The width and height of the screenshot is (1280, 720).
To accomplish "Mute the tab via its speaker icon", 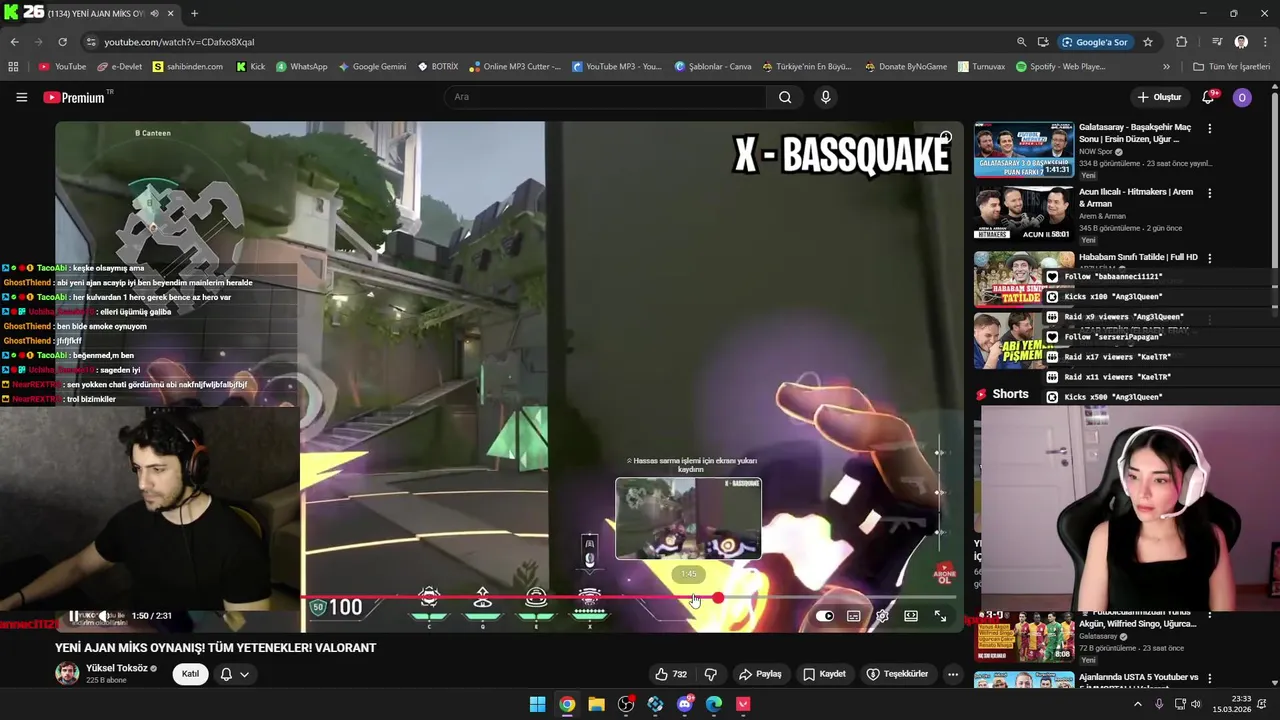I will [153, 14].
